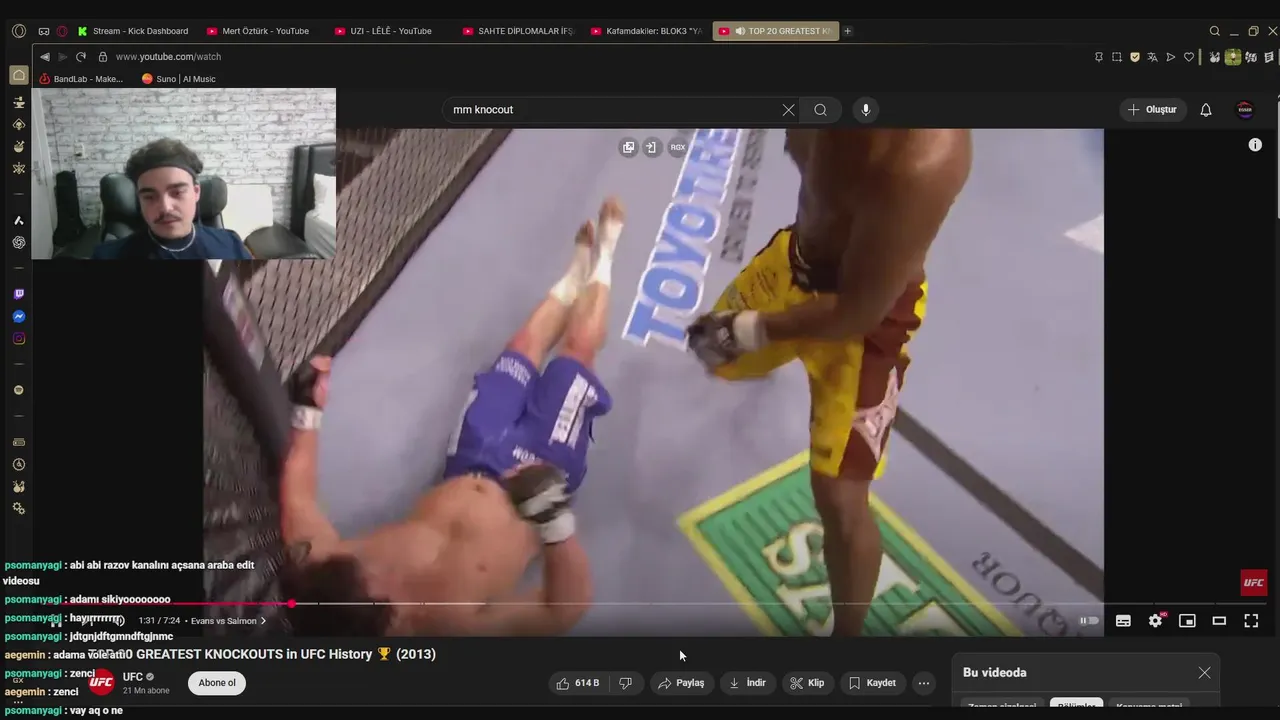1280x720 pixels.
Task: Open Twitch from the Opera sidebar
Action: point(18,294)
